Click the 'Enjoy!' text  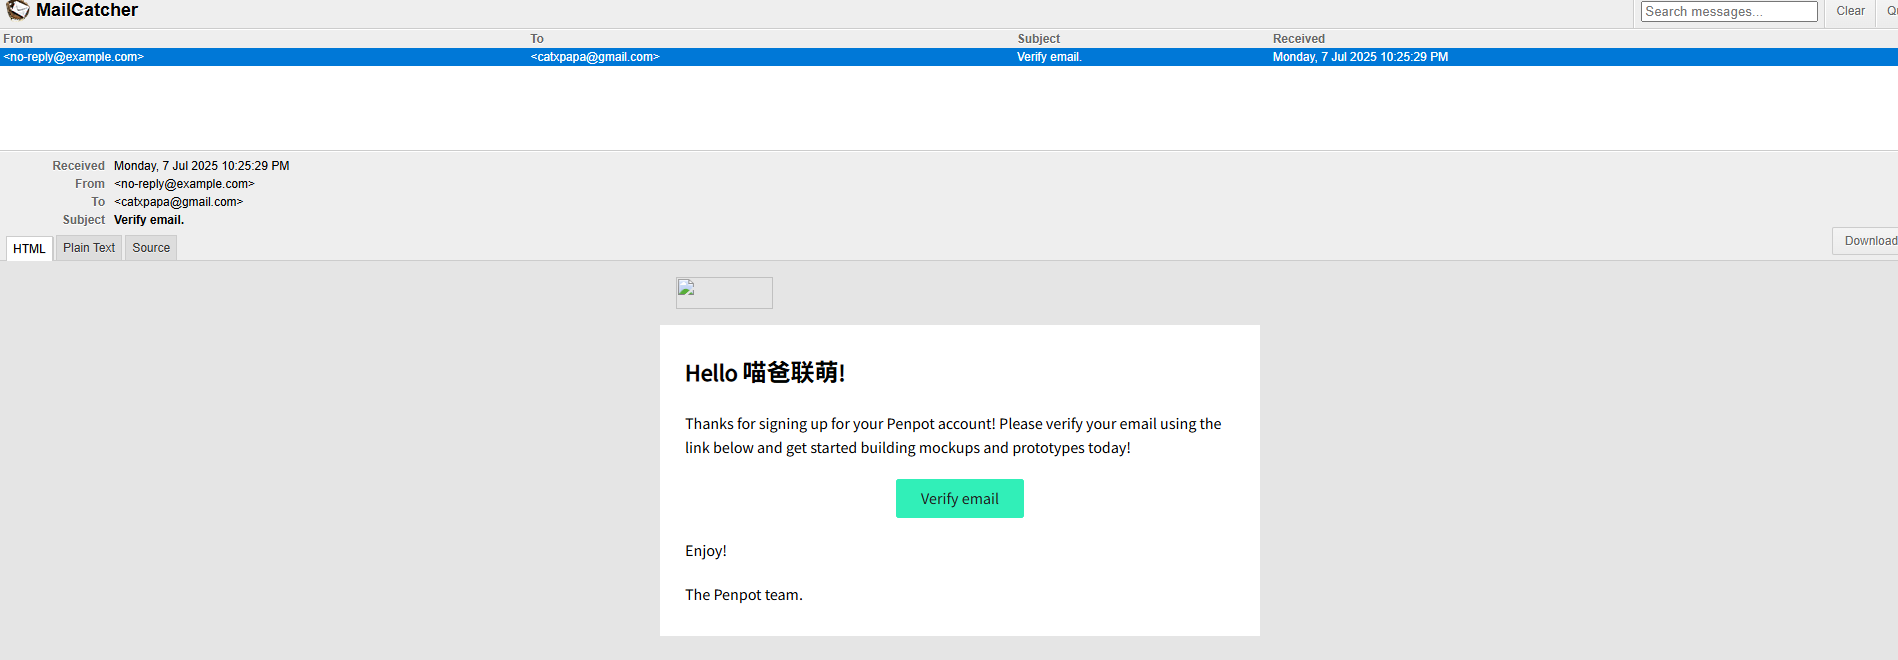click(x=706, y=551)
